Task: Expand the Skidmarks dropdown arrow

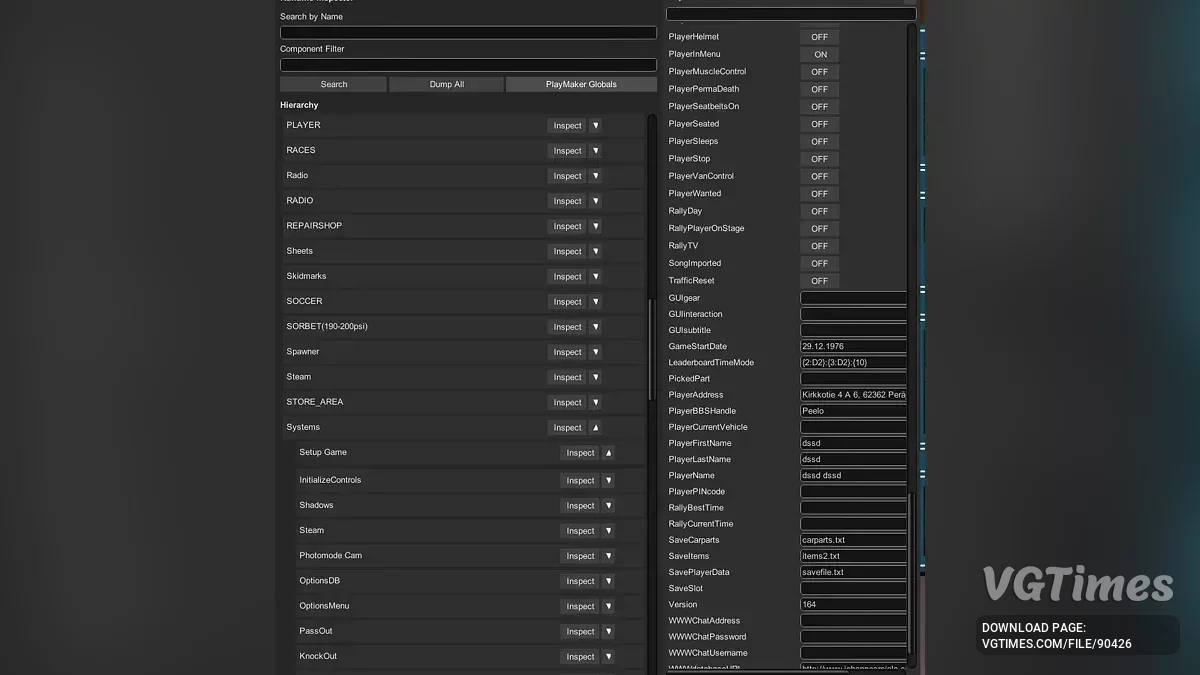Action: 596,276
